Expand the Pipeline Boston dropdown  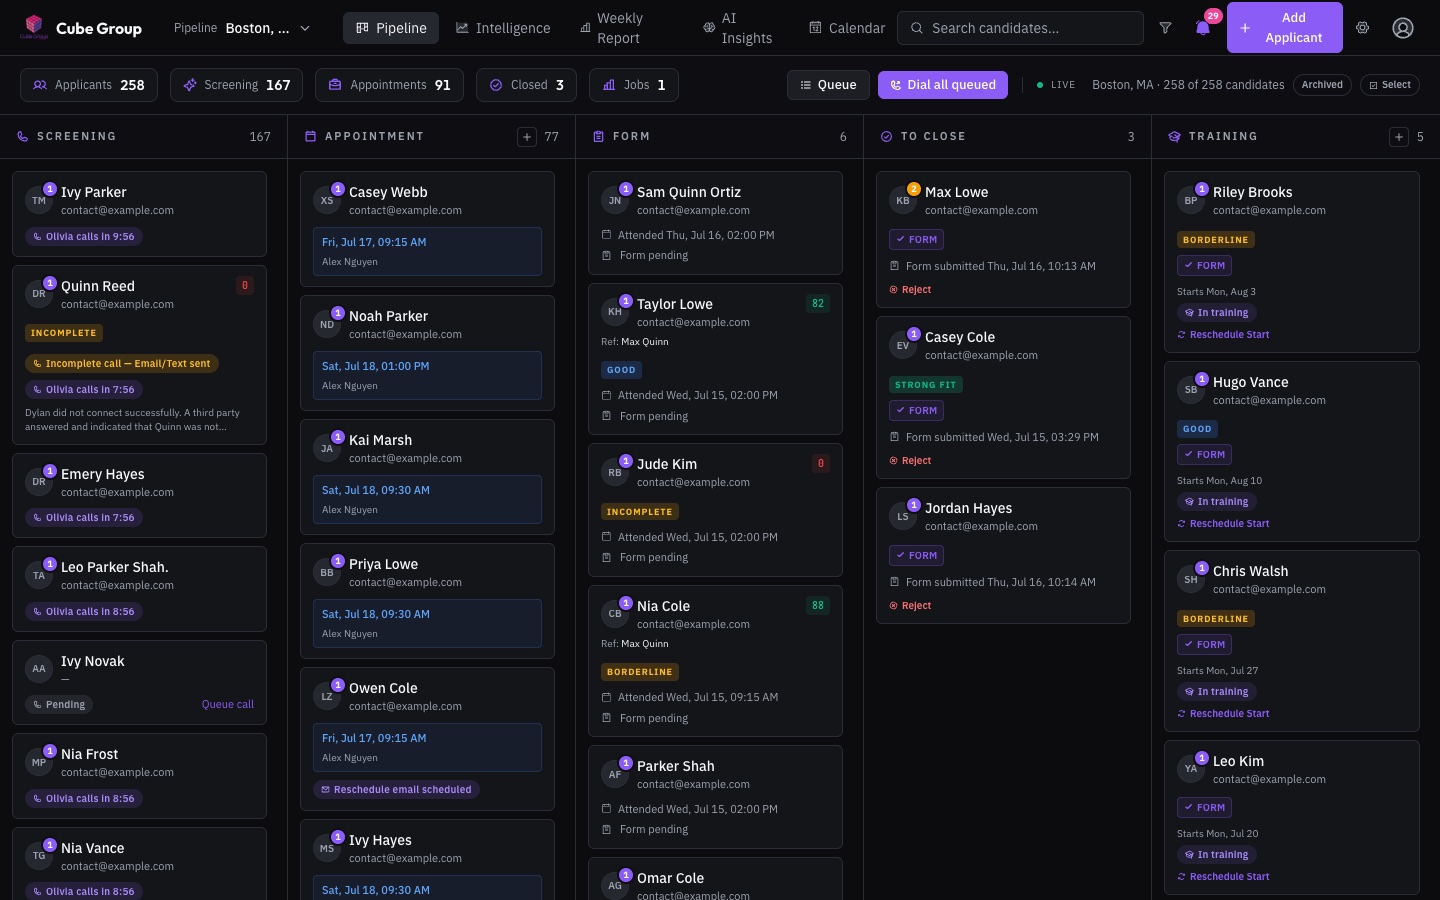click(242, 28)
